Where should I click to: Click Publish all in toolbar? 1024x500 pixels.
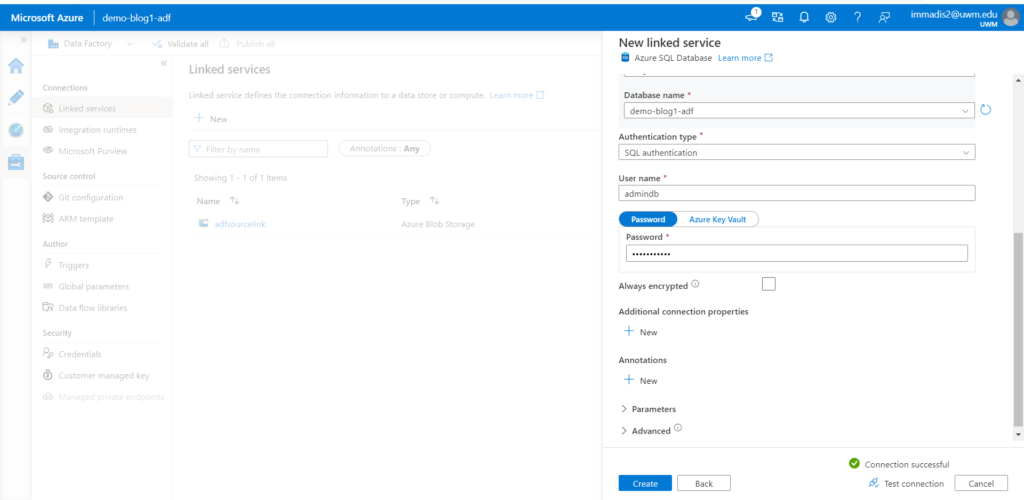coord(248,44)
